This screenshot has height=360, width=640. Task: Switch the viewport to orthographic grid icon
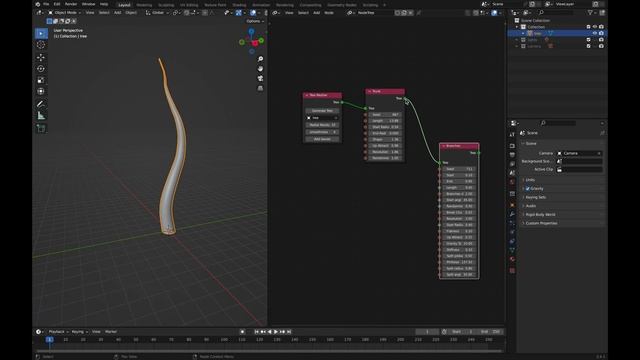260,88
